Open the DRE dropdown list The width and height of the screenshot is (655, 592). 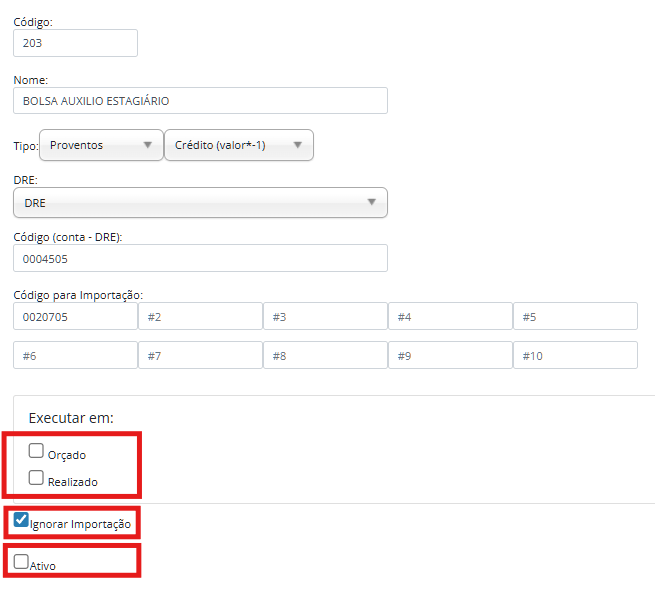click(x=200, y=203)
